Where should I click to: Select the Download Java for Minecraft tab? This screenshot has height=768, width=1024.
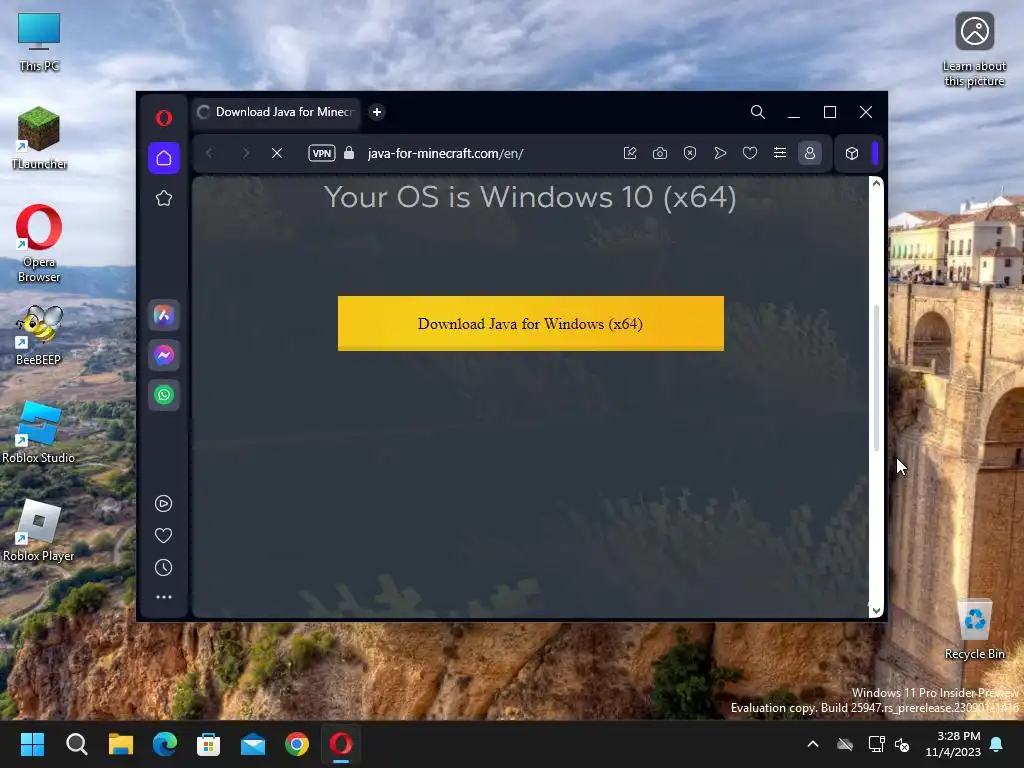coord(277,112)
